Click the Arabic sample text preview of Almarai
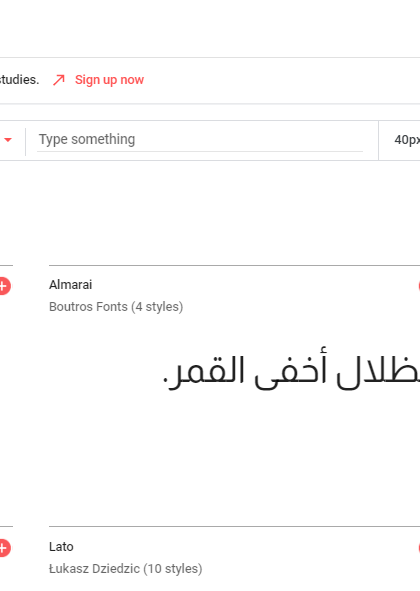Viewport: 420px width, 591px height. (x=291, y=371)
